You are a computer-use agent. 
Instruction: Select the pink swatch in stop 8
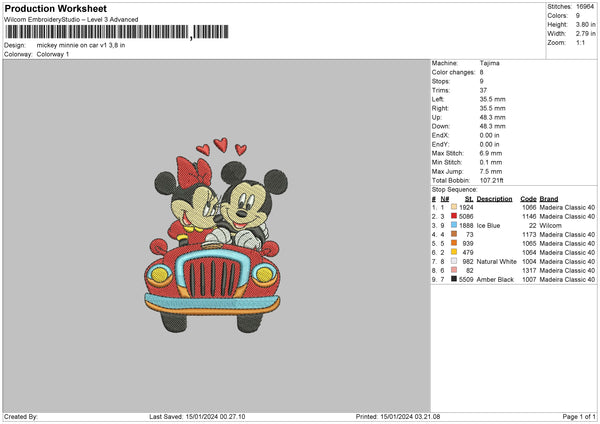pyautogui.click(x=453, y=270)
